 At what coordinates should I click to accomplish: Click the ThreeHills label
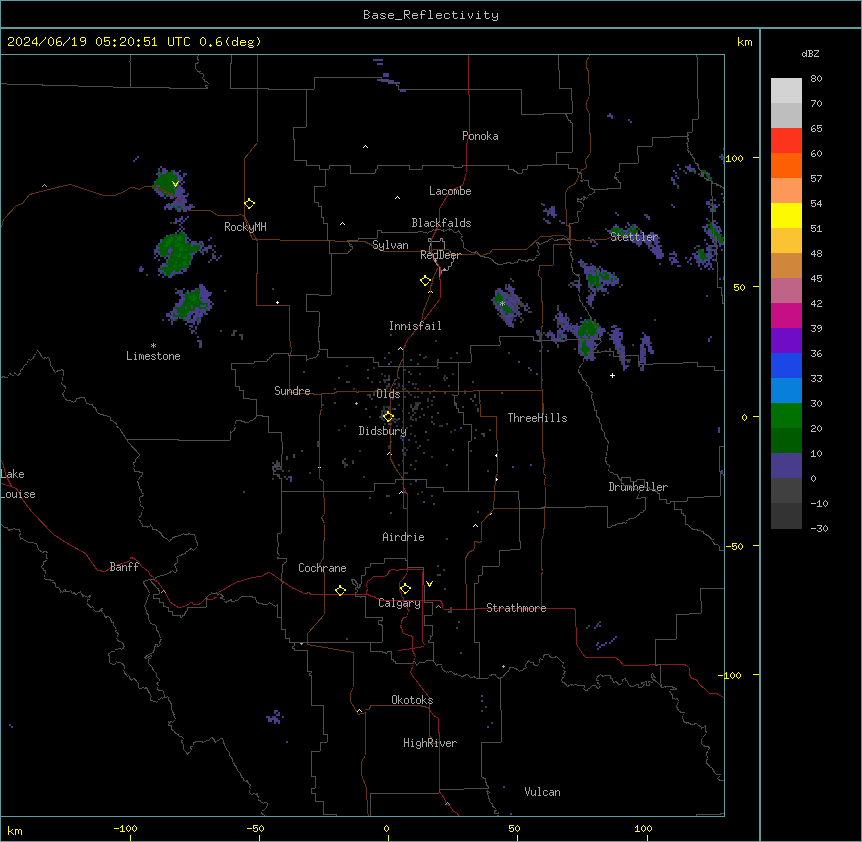pos(537,418)
